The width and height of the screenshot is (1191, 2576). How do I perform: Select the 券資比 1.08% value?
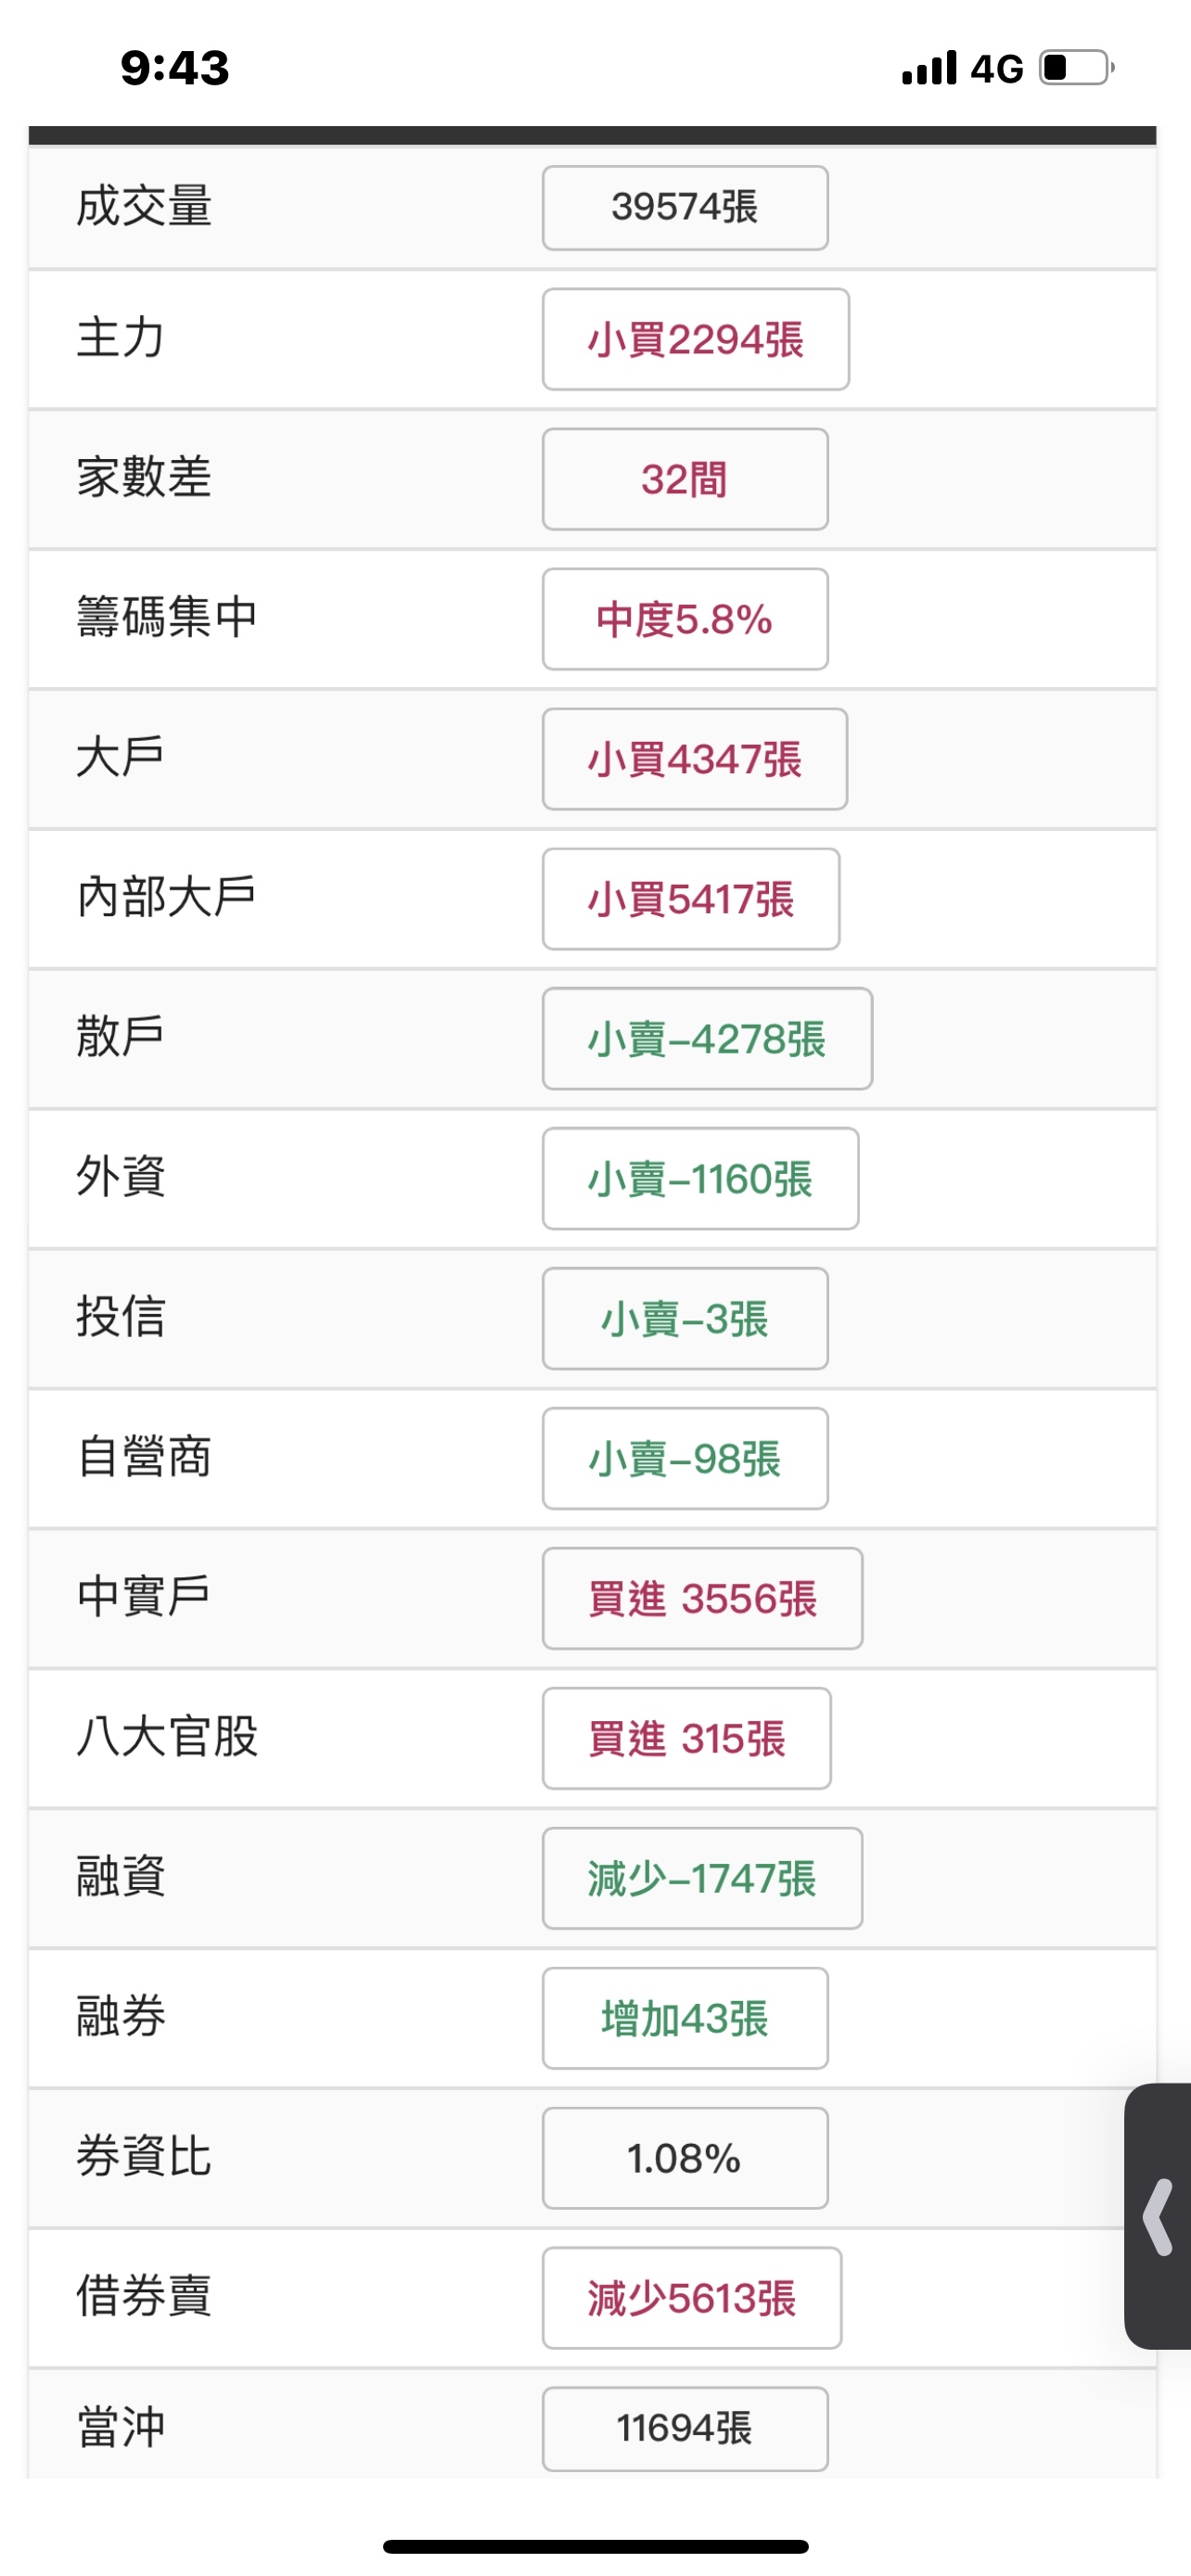click(x=685, y=2160)
